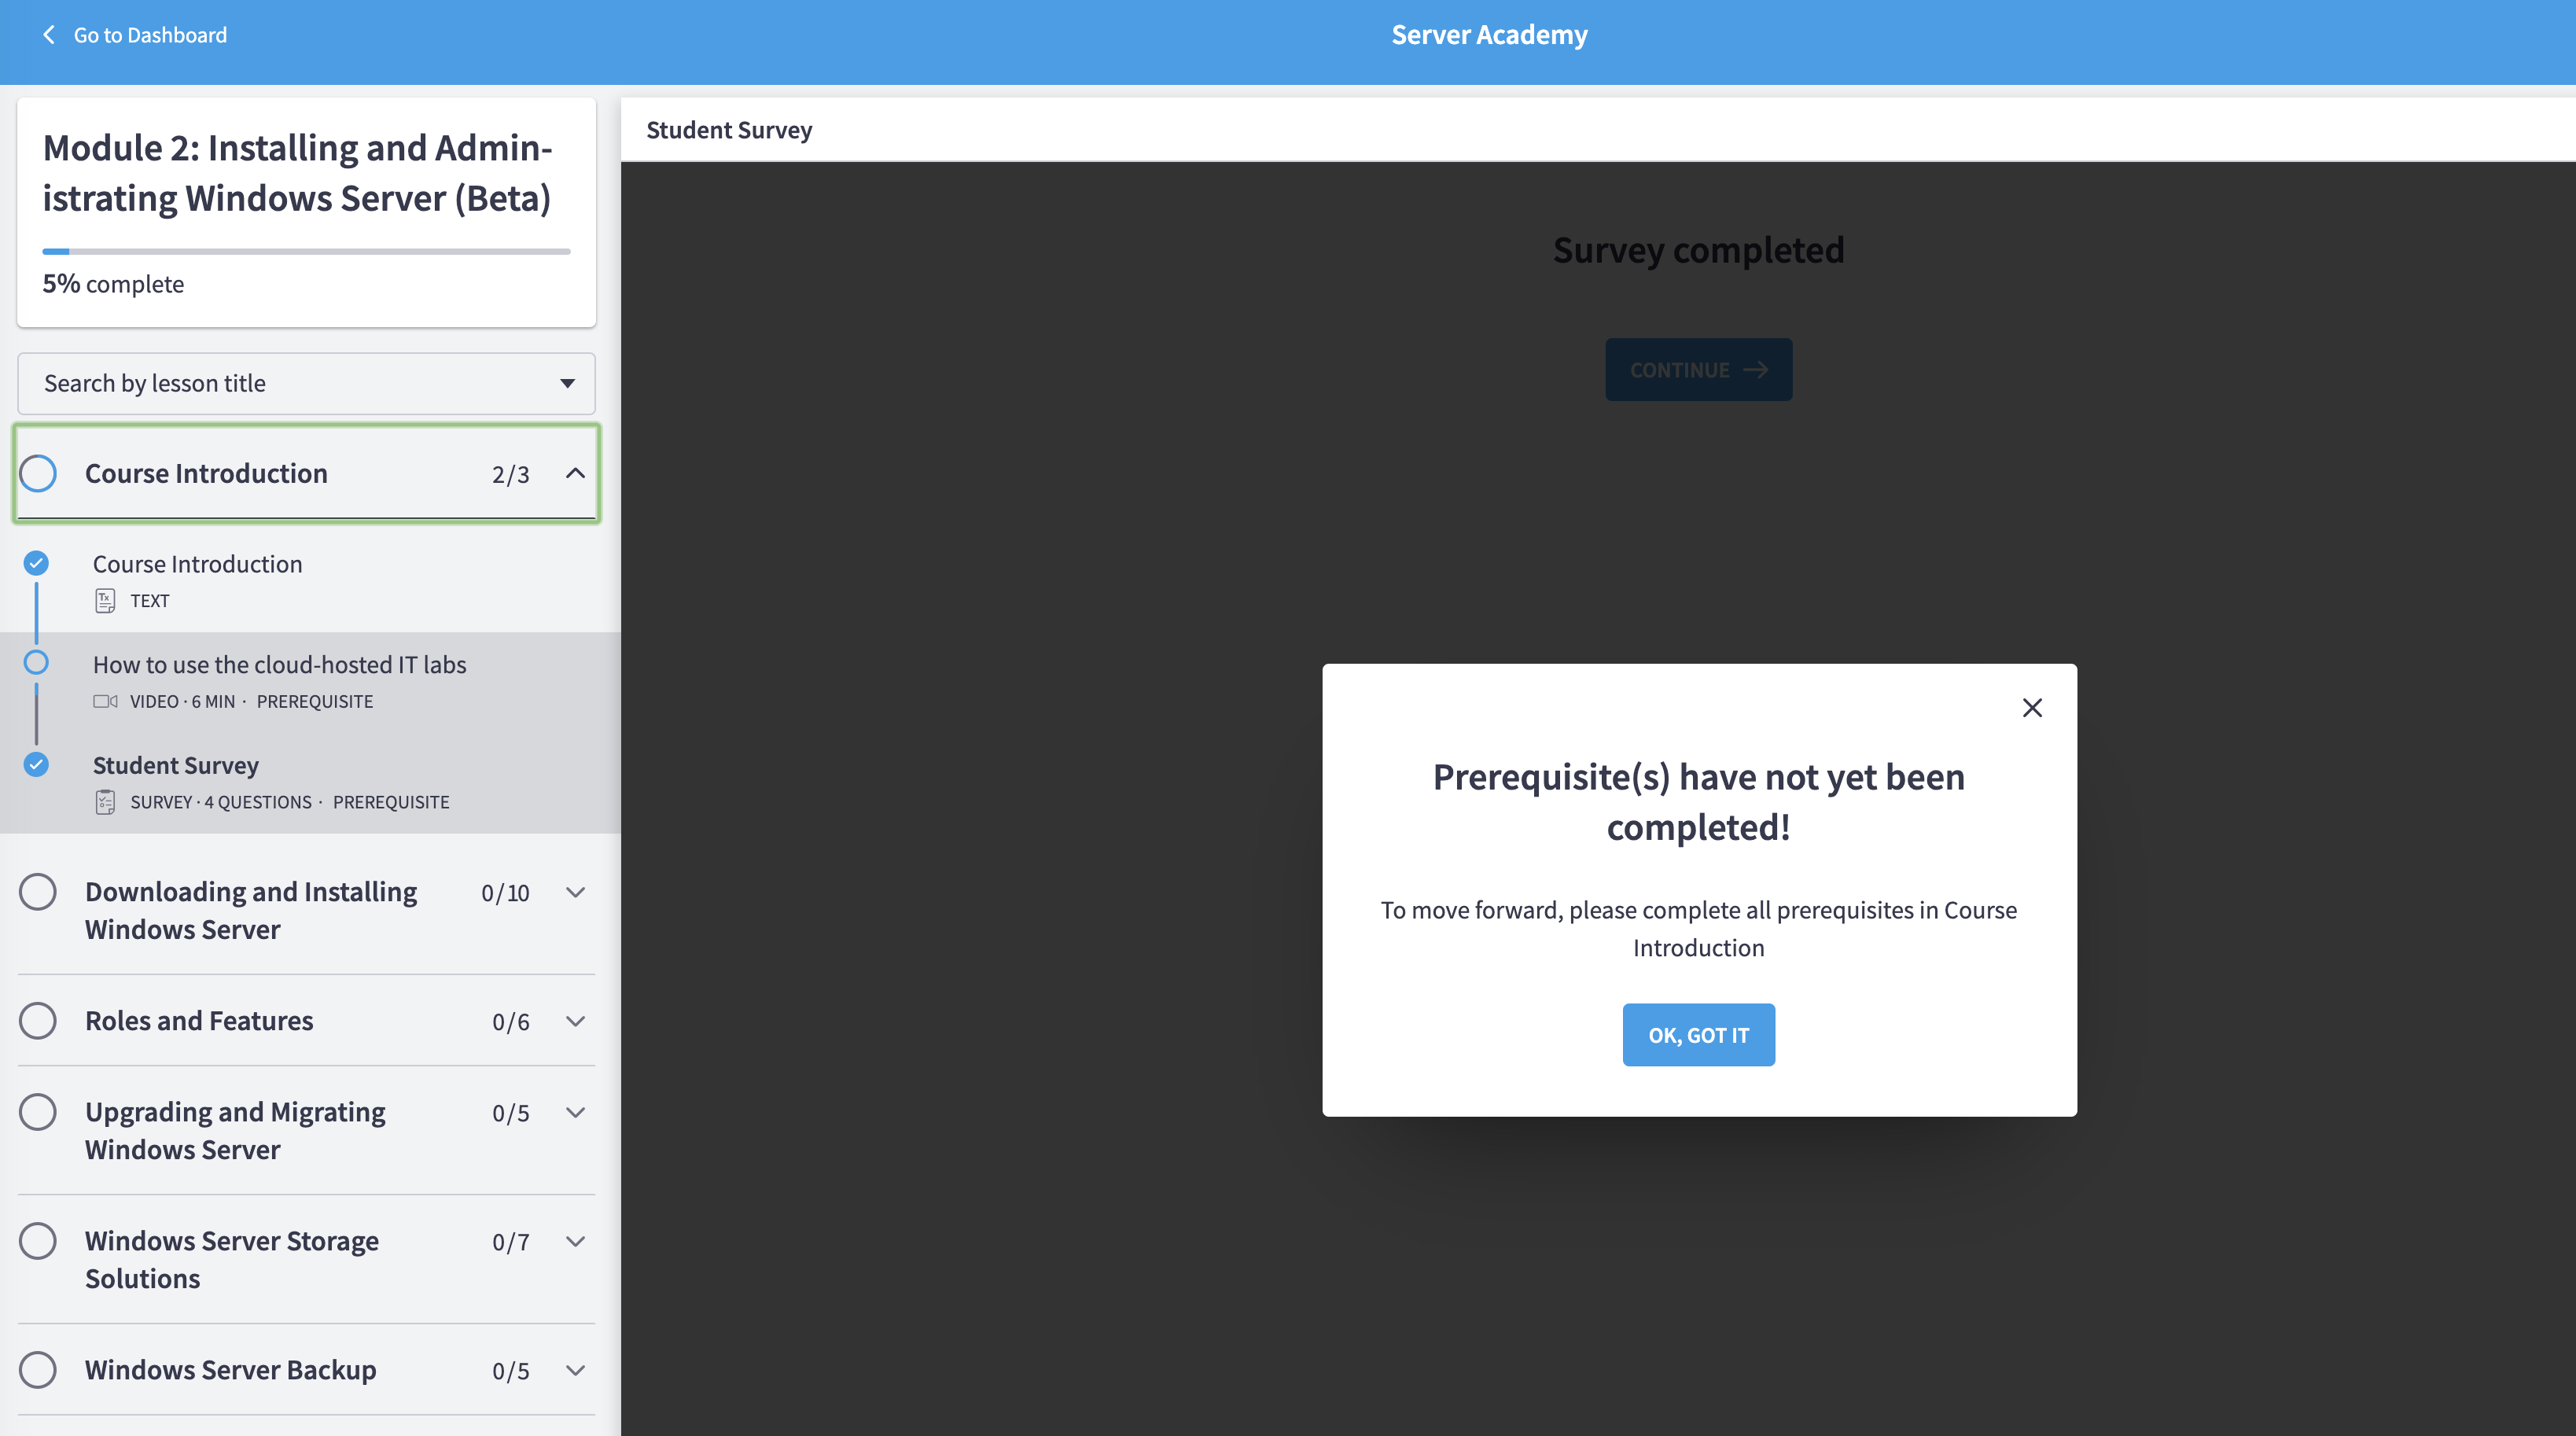2576x1436 pixels.
Task: Click the completed checkmark for Course Introduction lesson
Action: coord(36,563)
